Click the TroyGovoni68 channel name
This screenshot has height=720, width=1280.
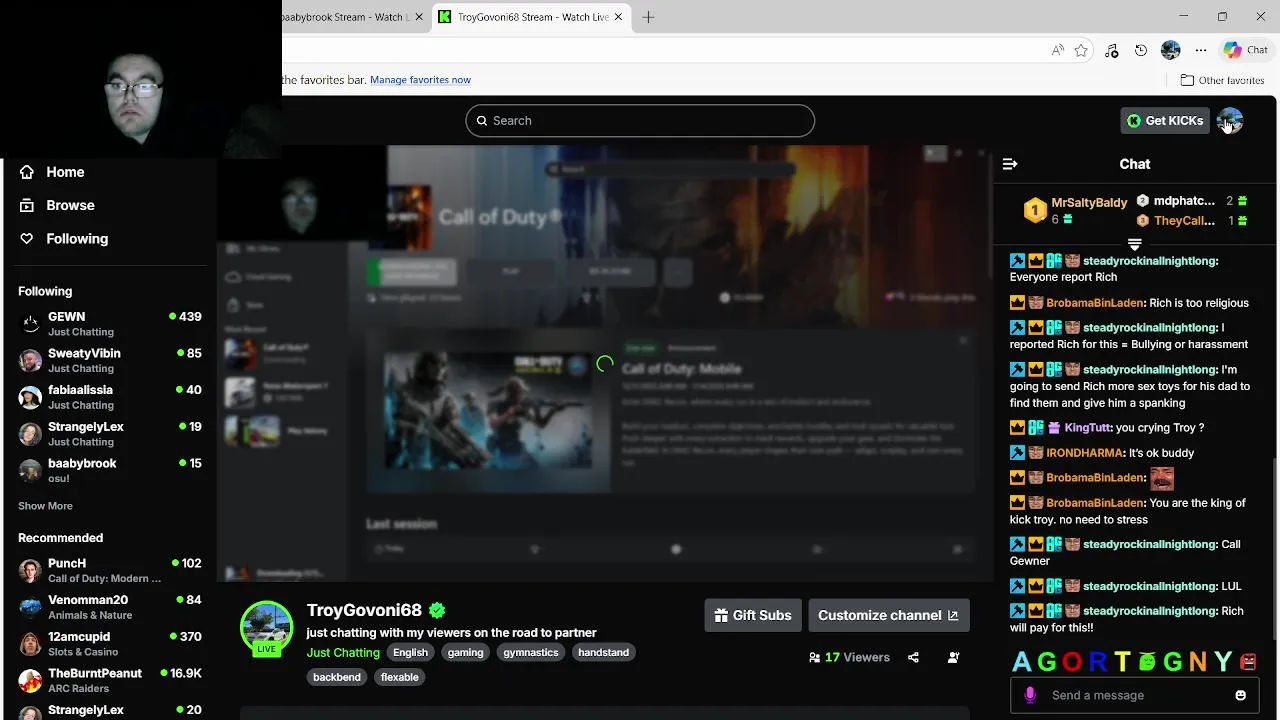[x=364, y=610]
